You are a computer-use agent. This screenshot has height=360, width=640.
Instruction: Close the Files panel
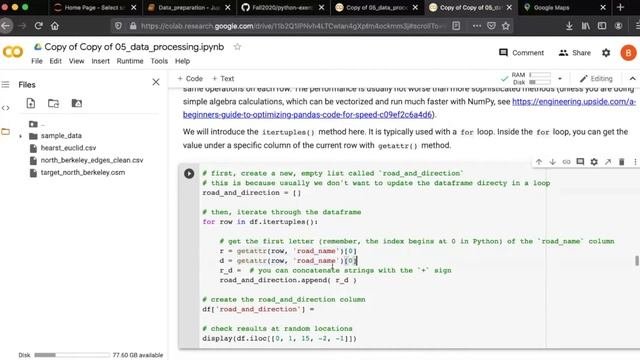click(156, 82)
